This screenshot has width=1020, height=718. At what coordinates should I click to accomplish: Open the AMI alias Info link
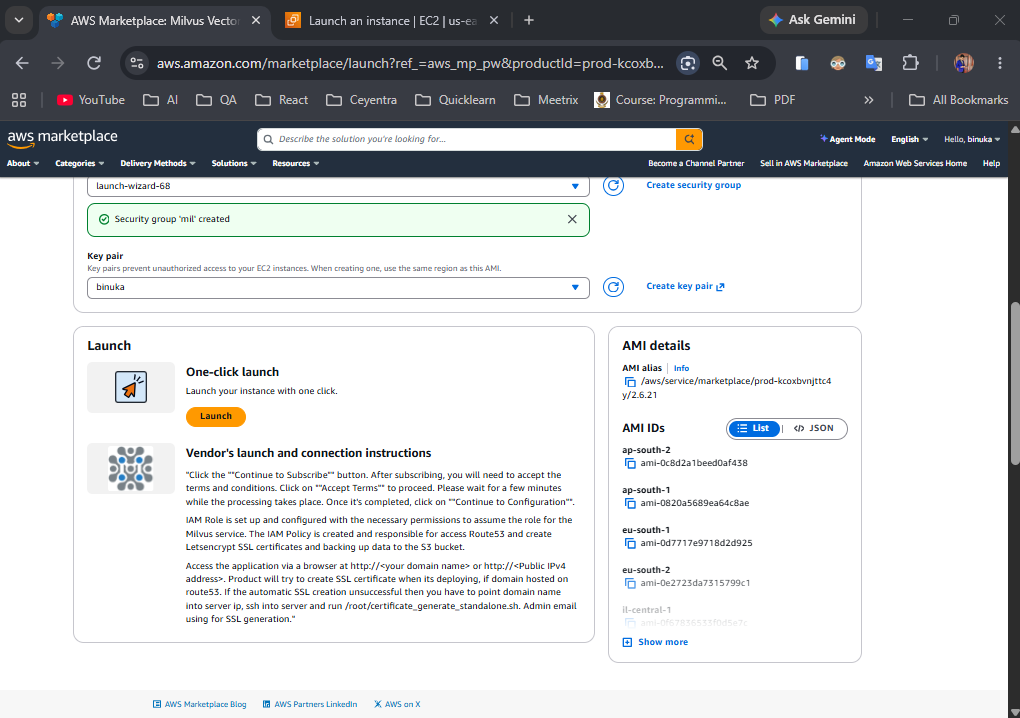681,368
